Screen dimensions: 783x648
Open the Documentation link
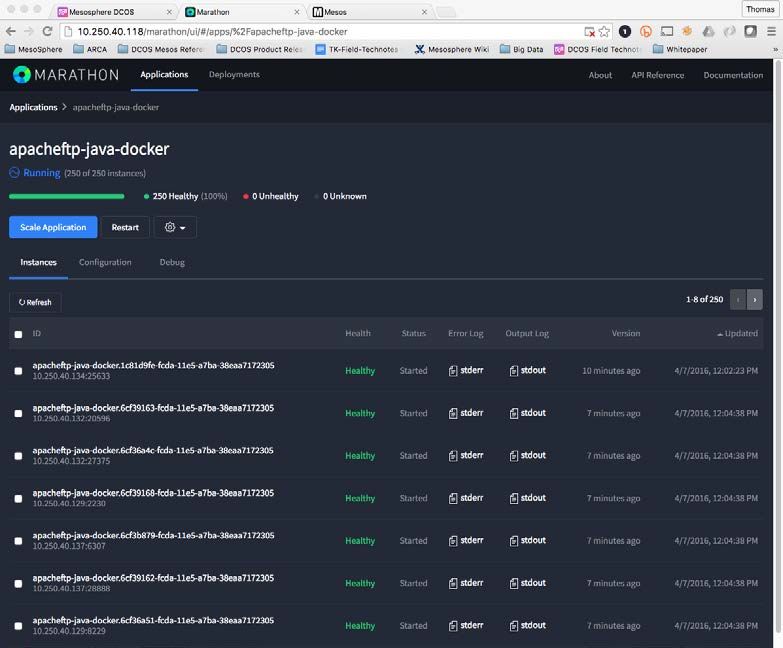click(733, 75)
